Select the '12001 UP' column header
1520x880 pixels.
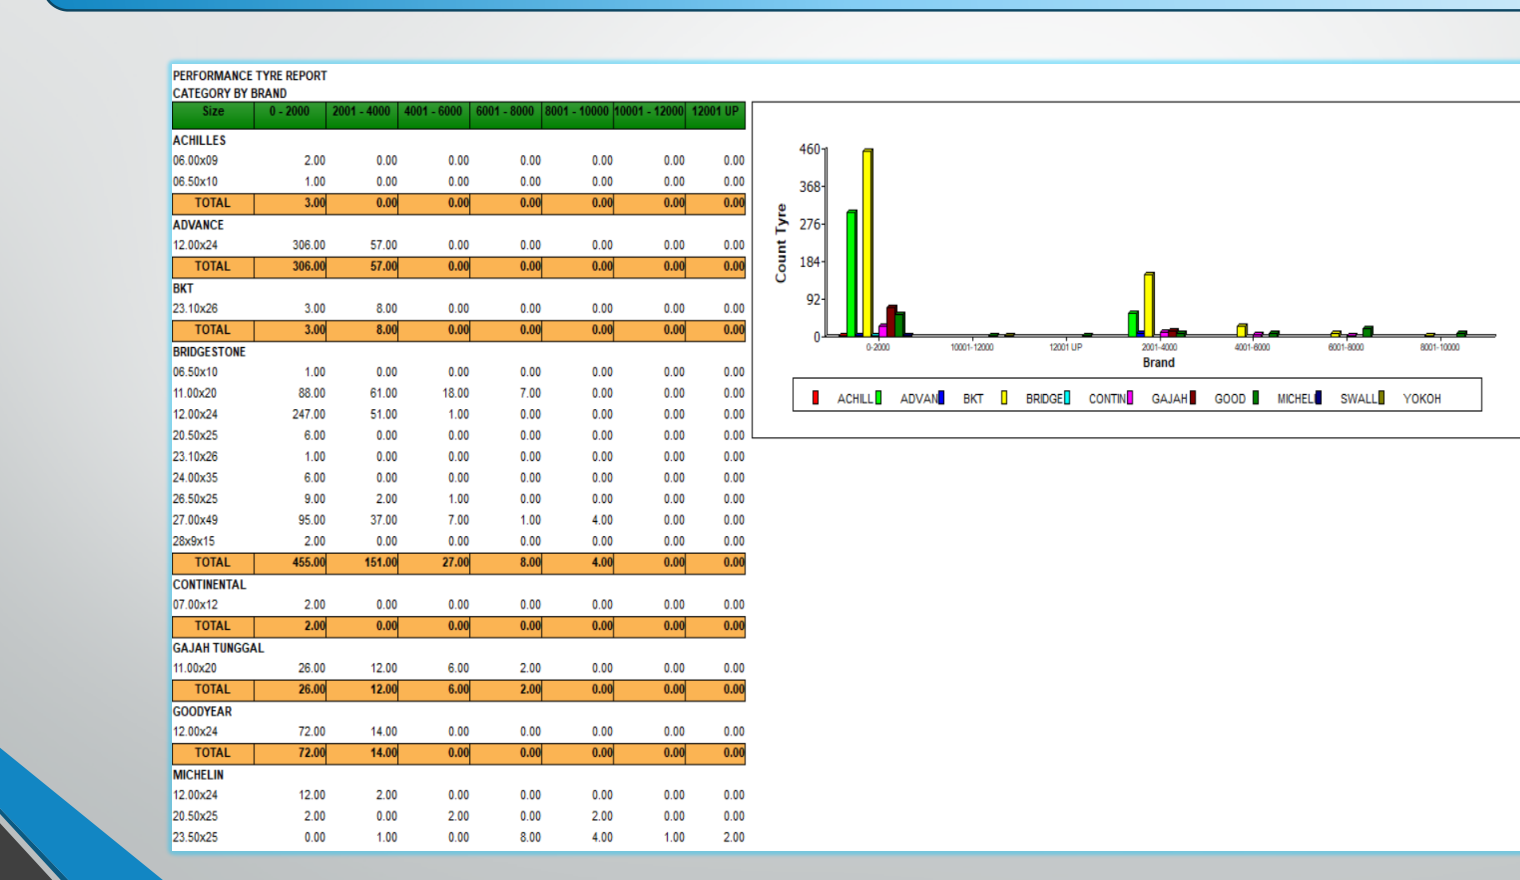pyautogui.click(x=715, y=114)
